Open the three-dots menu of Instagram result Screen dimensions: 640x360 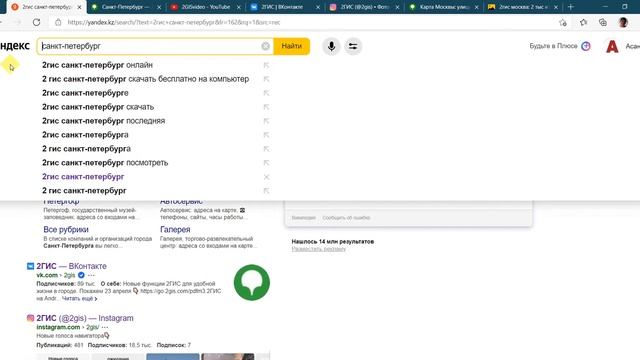pos(105,327)
